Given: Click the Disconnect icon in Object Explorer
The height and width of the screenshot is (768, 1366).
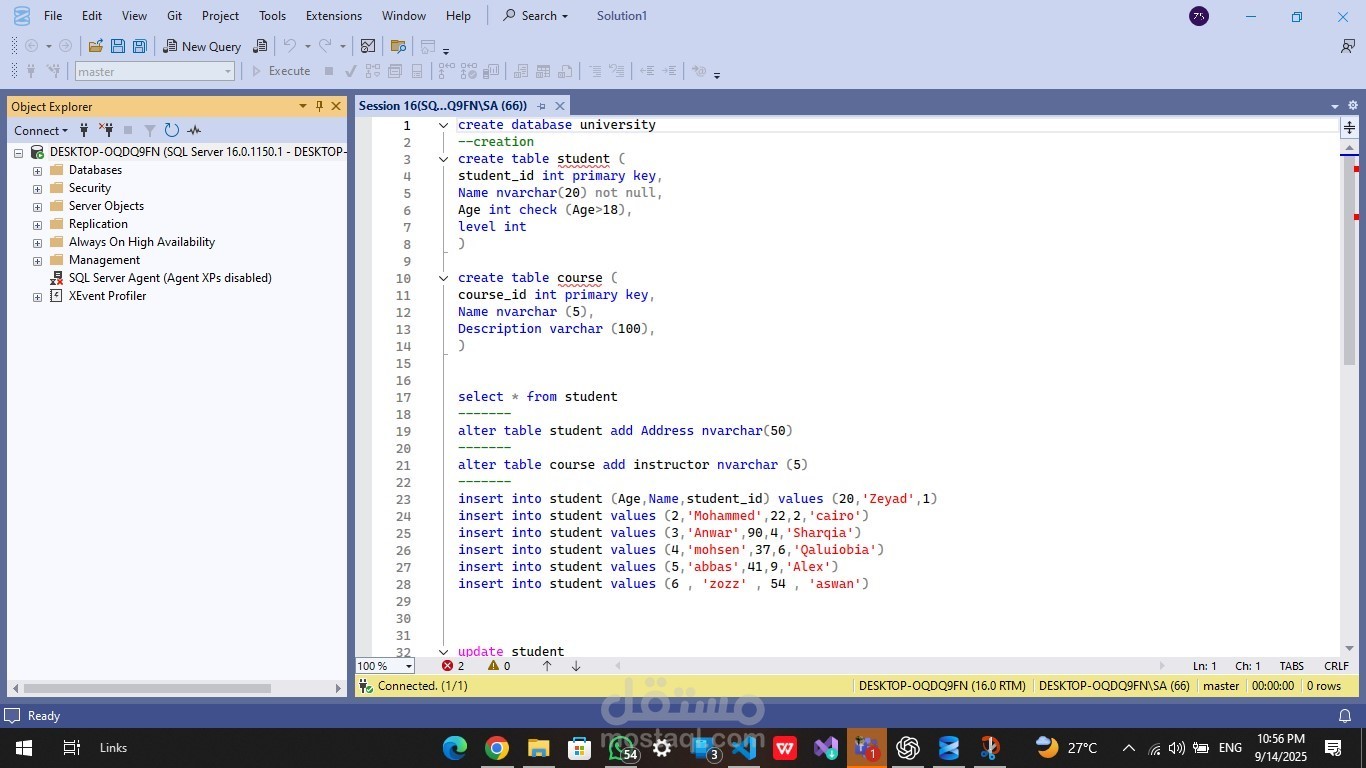Looking at the screenshot, I should 106,130.
